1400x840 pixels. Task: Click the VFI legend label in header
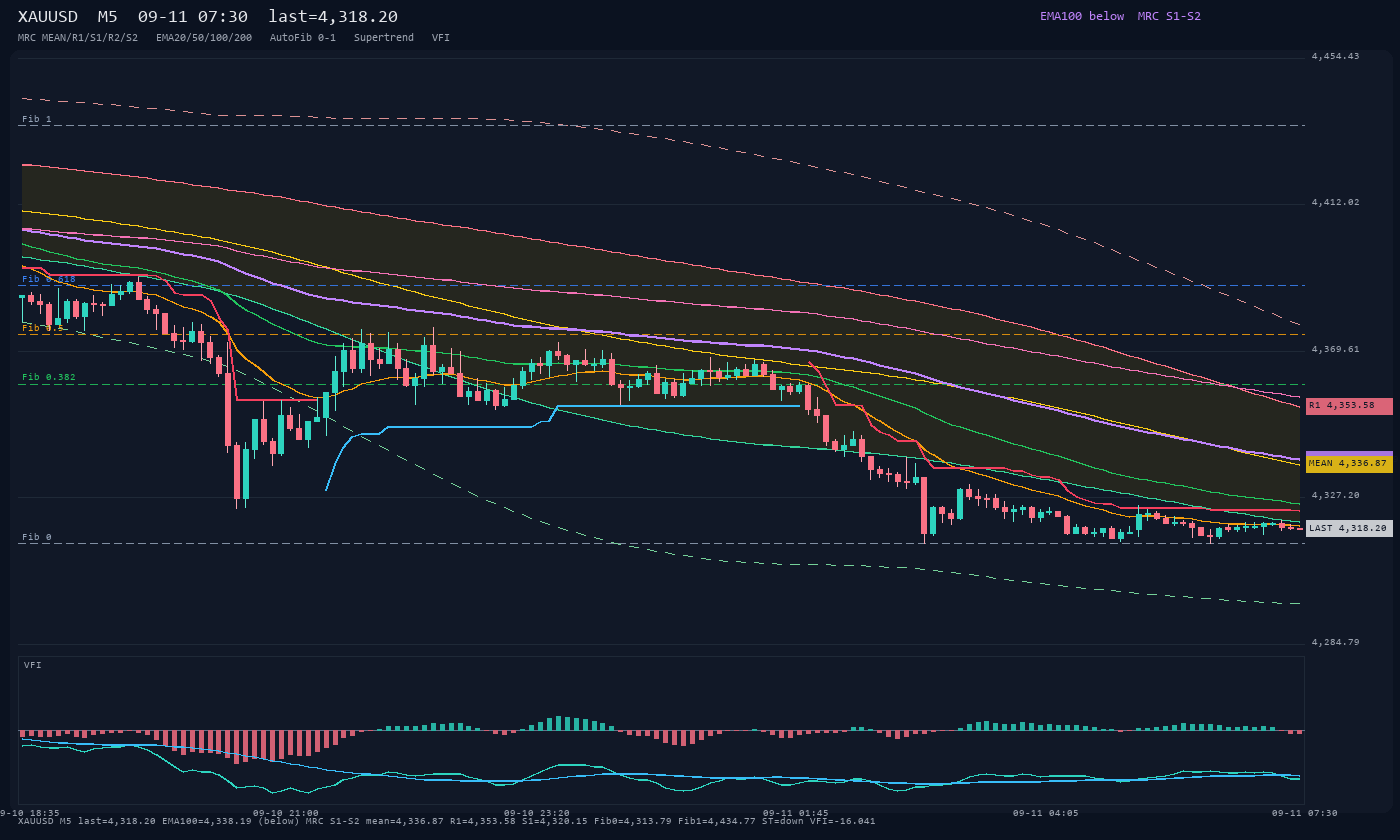coord(441,37)
